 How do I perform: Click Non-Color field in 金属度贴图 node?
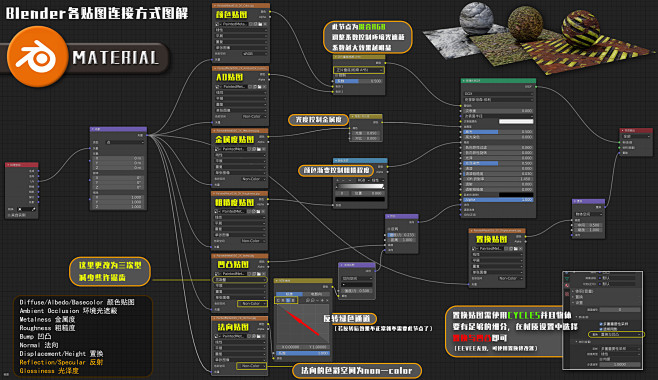tap(252, 179)
